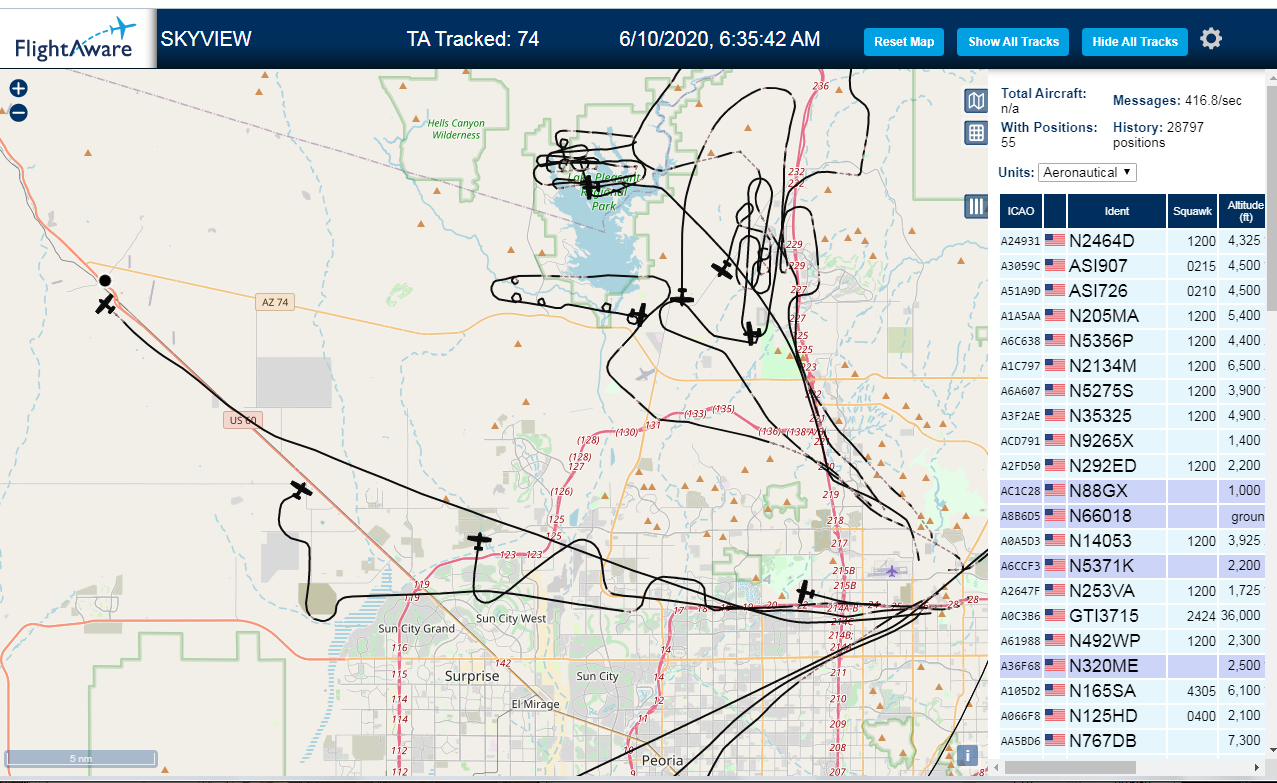Zoom in the map with plus button
Screen dimensions: 1277x783
18,89
